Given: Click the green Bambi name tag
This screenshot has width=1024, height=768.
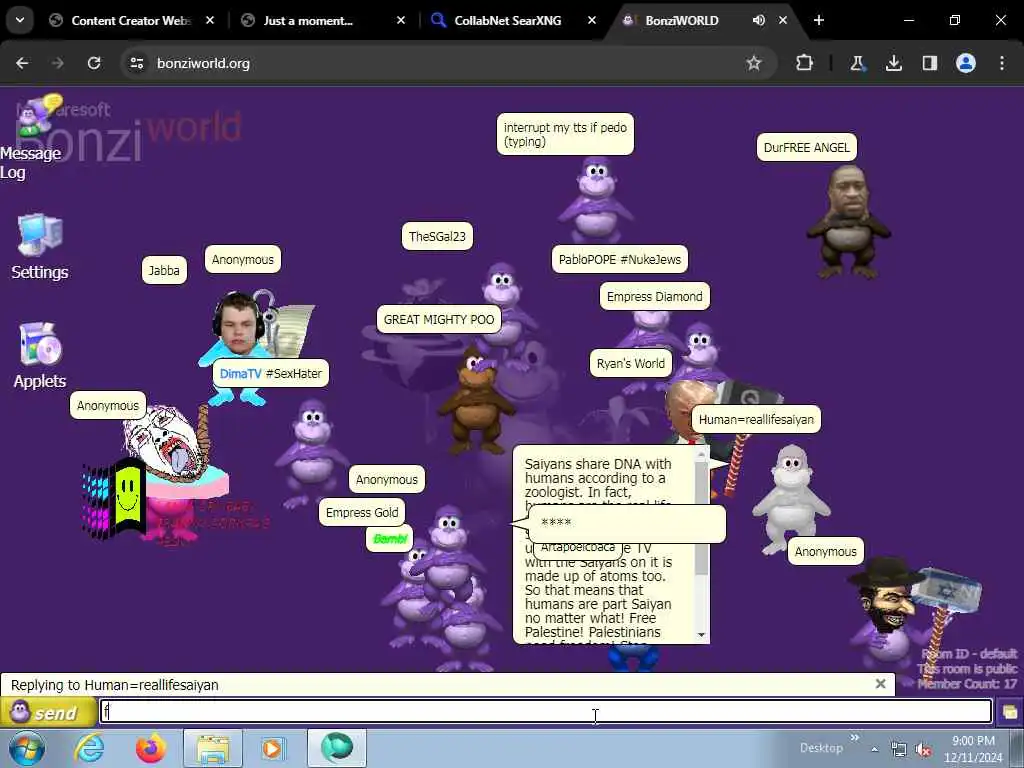Looking at the screenshot, I should coord(390,538).
